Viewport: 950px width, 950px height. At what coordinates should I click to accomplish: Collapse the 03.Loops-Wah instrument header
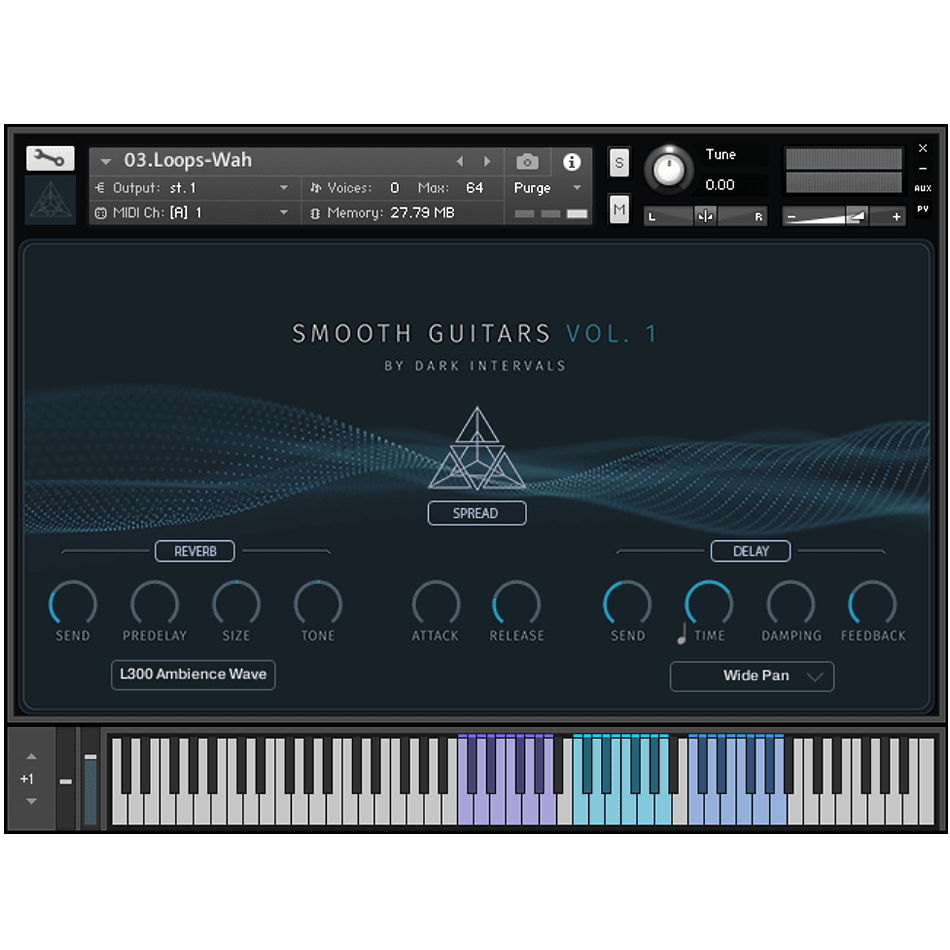click(106, 160)
